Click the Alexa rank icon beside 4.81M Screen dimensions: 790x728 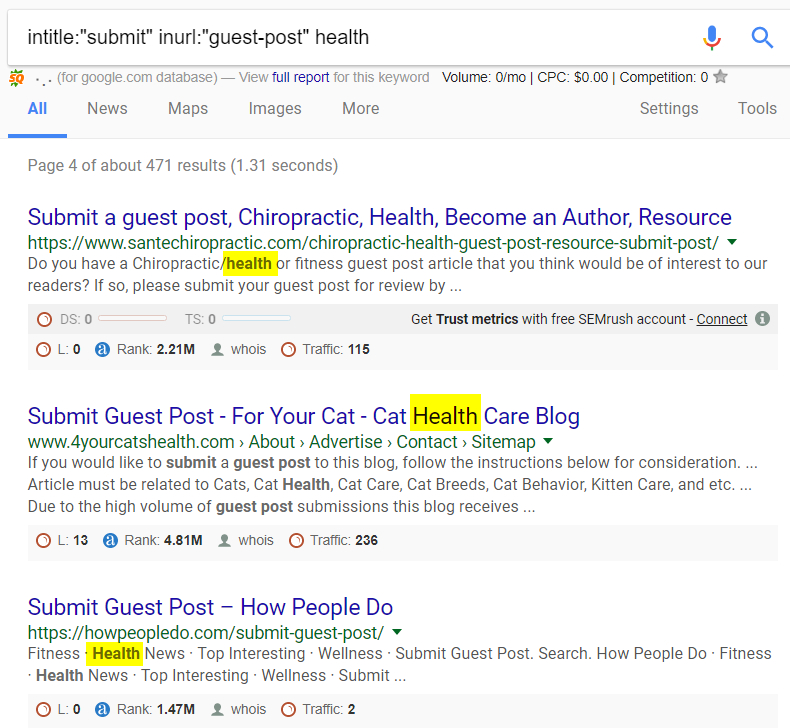click(x=110, y=541)
